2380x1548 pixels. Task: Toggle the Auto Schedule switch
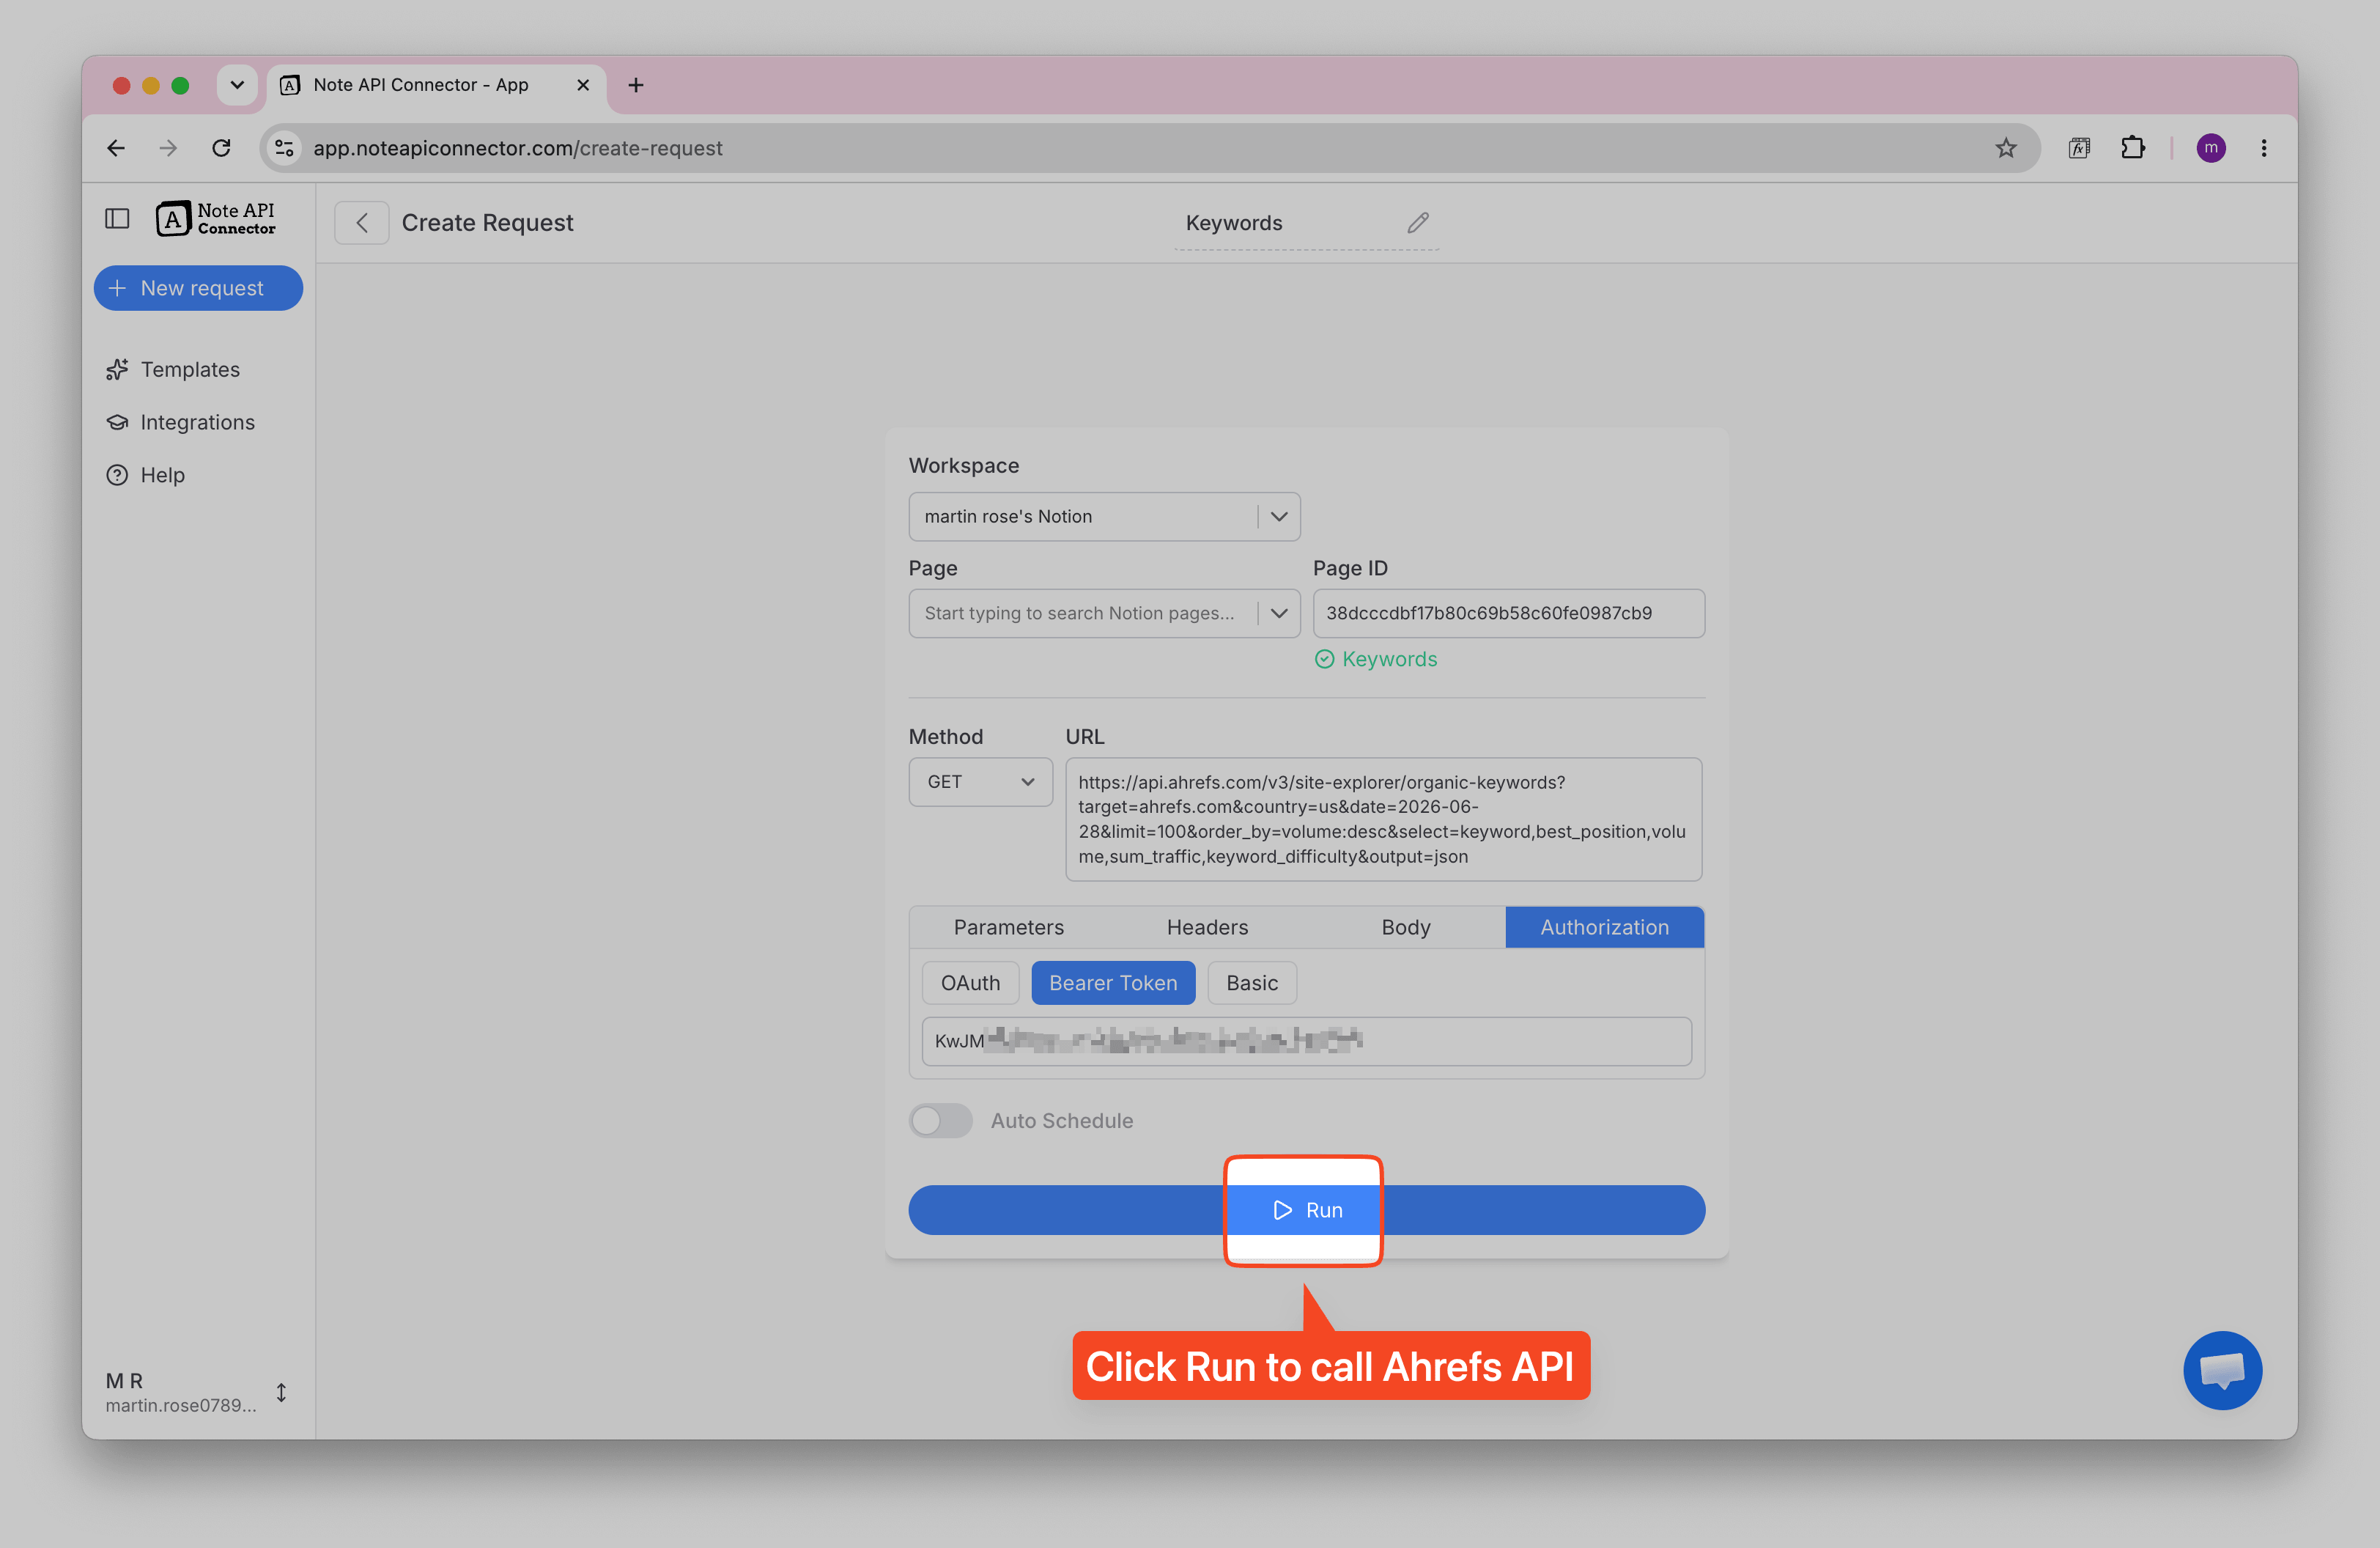point(940,1120)
